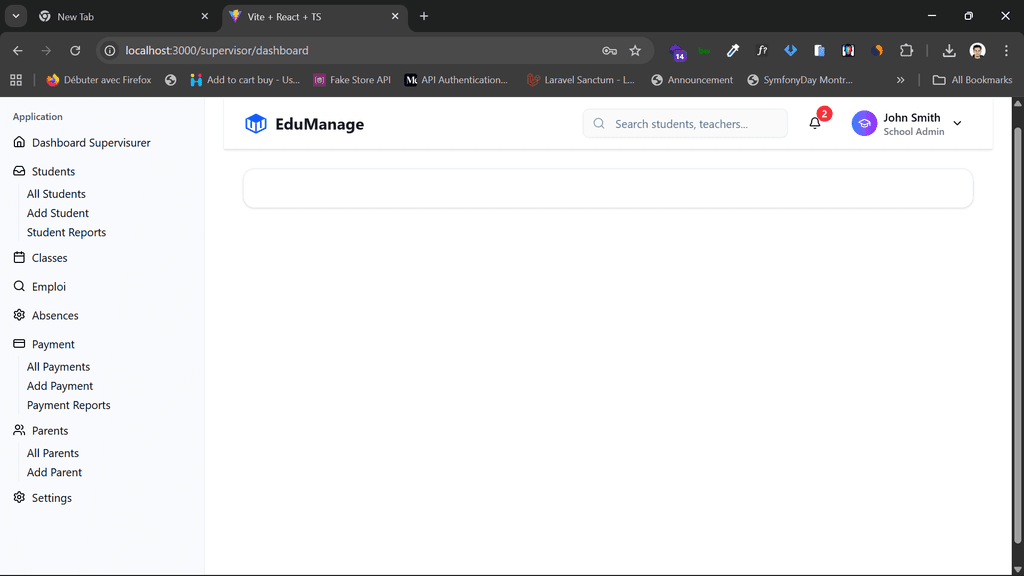Click the fonts extension icon

pyautogui.click(x=761, y=50)
